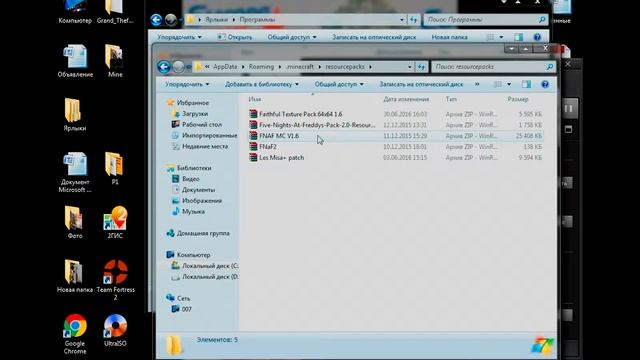The height and width of the screenshot is (360, 640).
Task: Click Открыть in the Программы window toolbar
Action: point(235,37)
